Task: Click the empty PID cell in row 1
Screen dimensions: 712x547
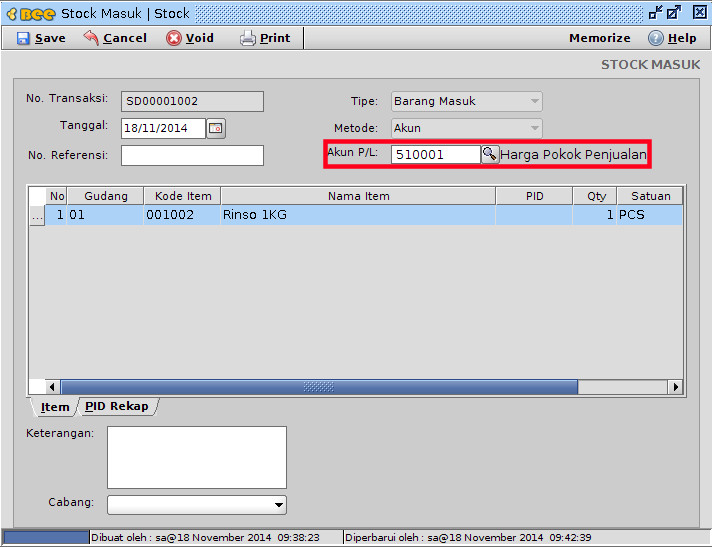Action: point(534,215)
